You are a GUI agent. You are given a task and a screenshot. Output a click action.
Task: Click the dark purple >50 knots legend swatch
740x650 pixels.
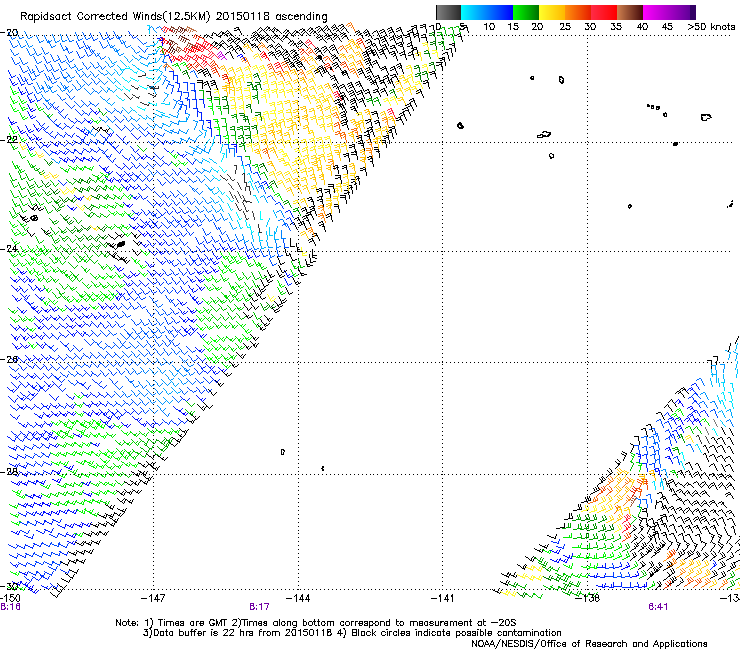pos(692,12)
